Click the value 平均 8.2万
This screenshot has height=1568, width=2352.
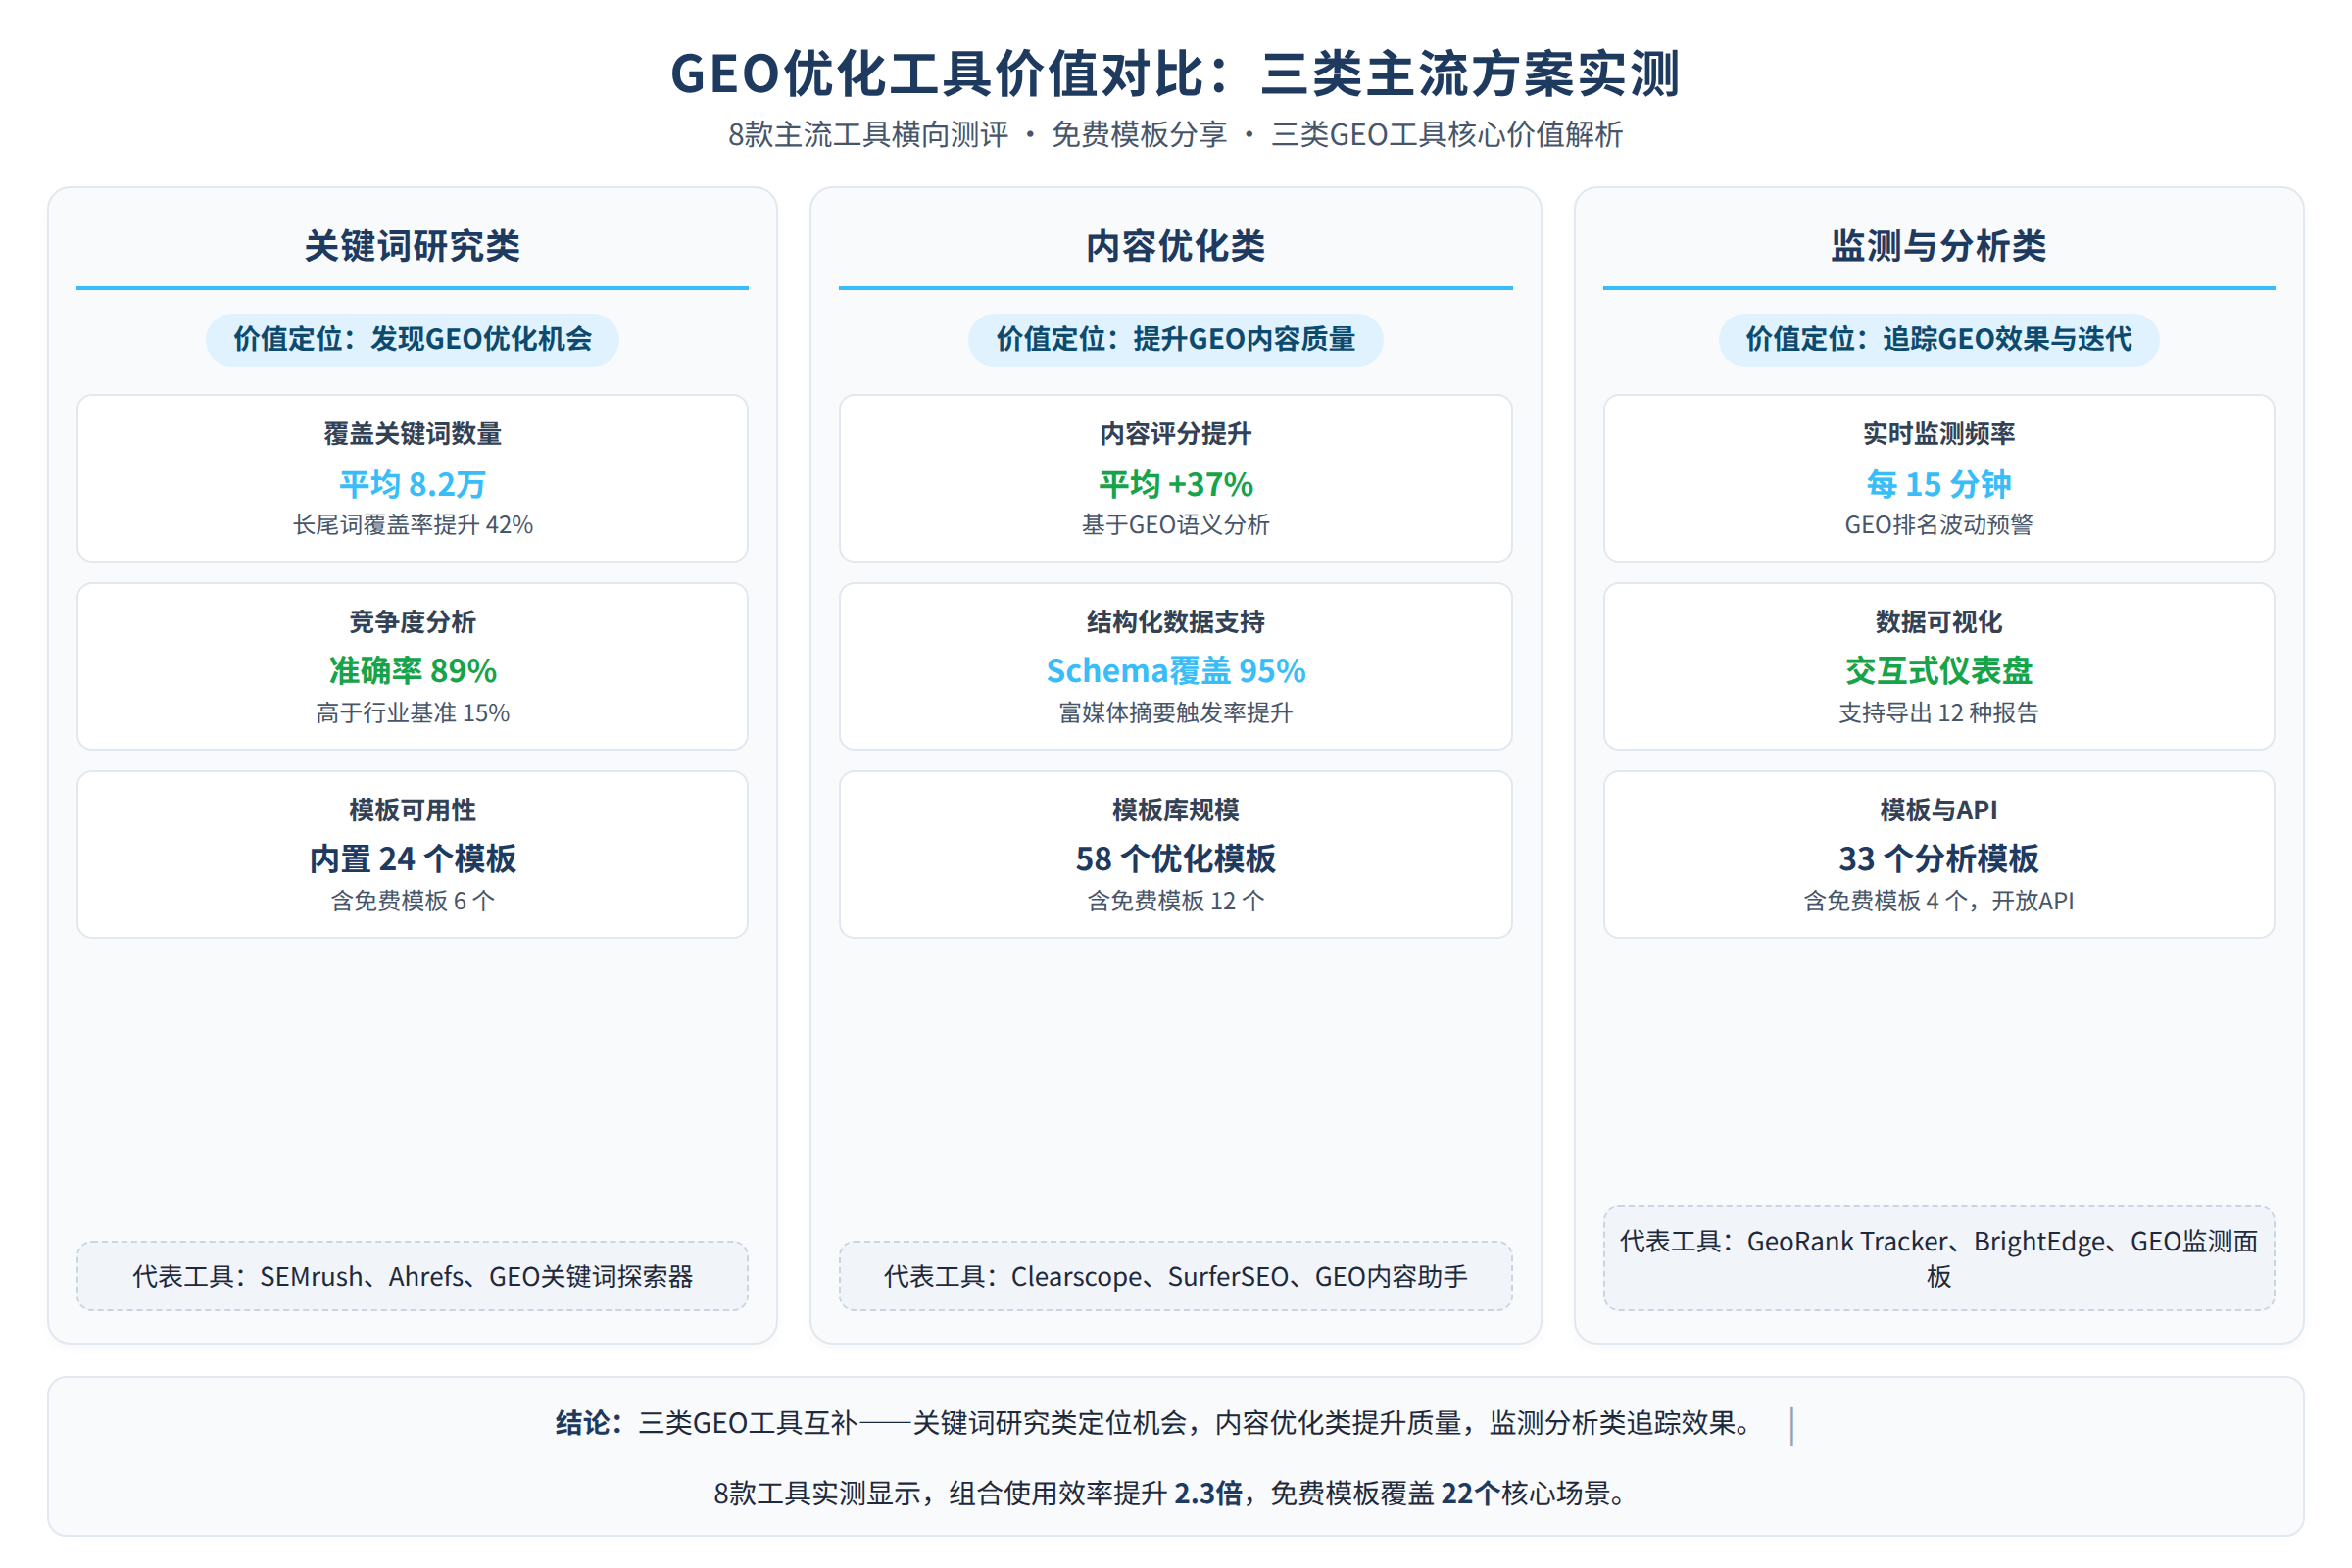412,484
